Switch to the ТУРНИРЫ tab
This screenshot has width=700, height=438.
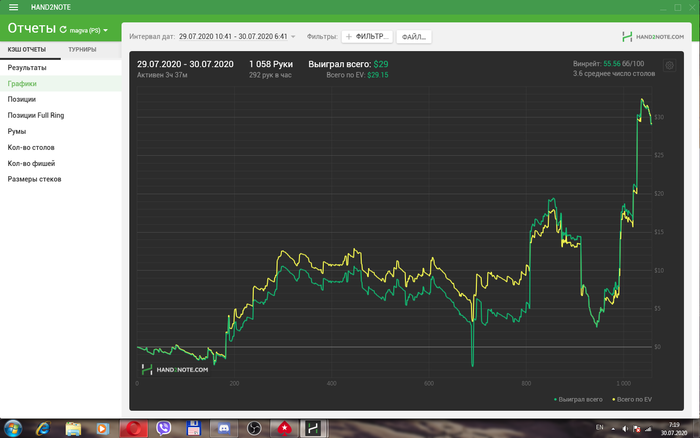click(x=82, y=50)
